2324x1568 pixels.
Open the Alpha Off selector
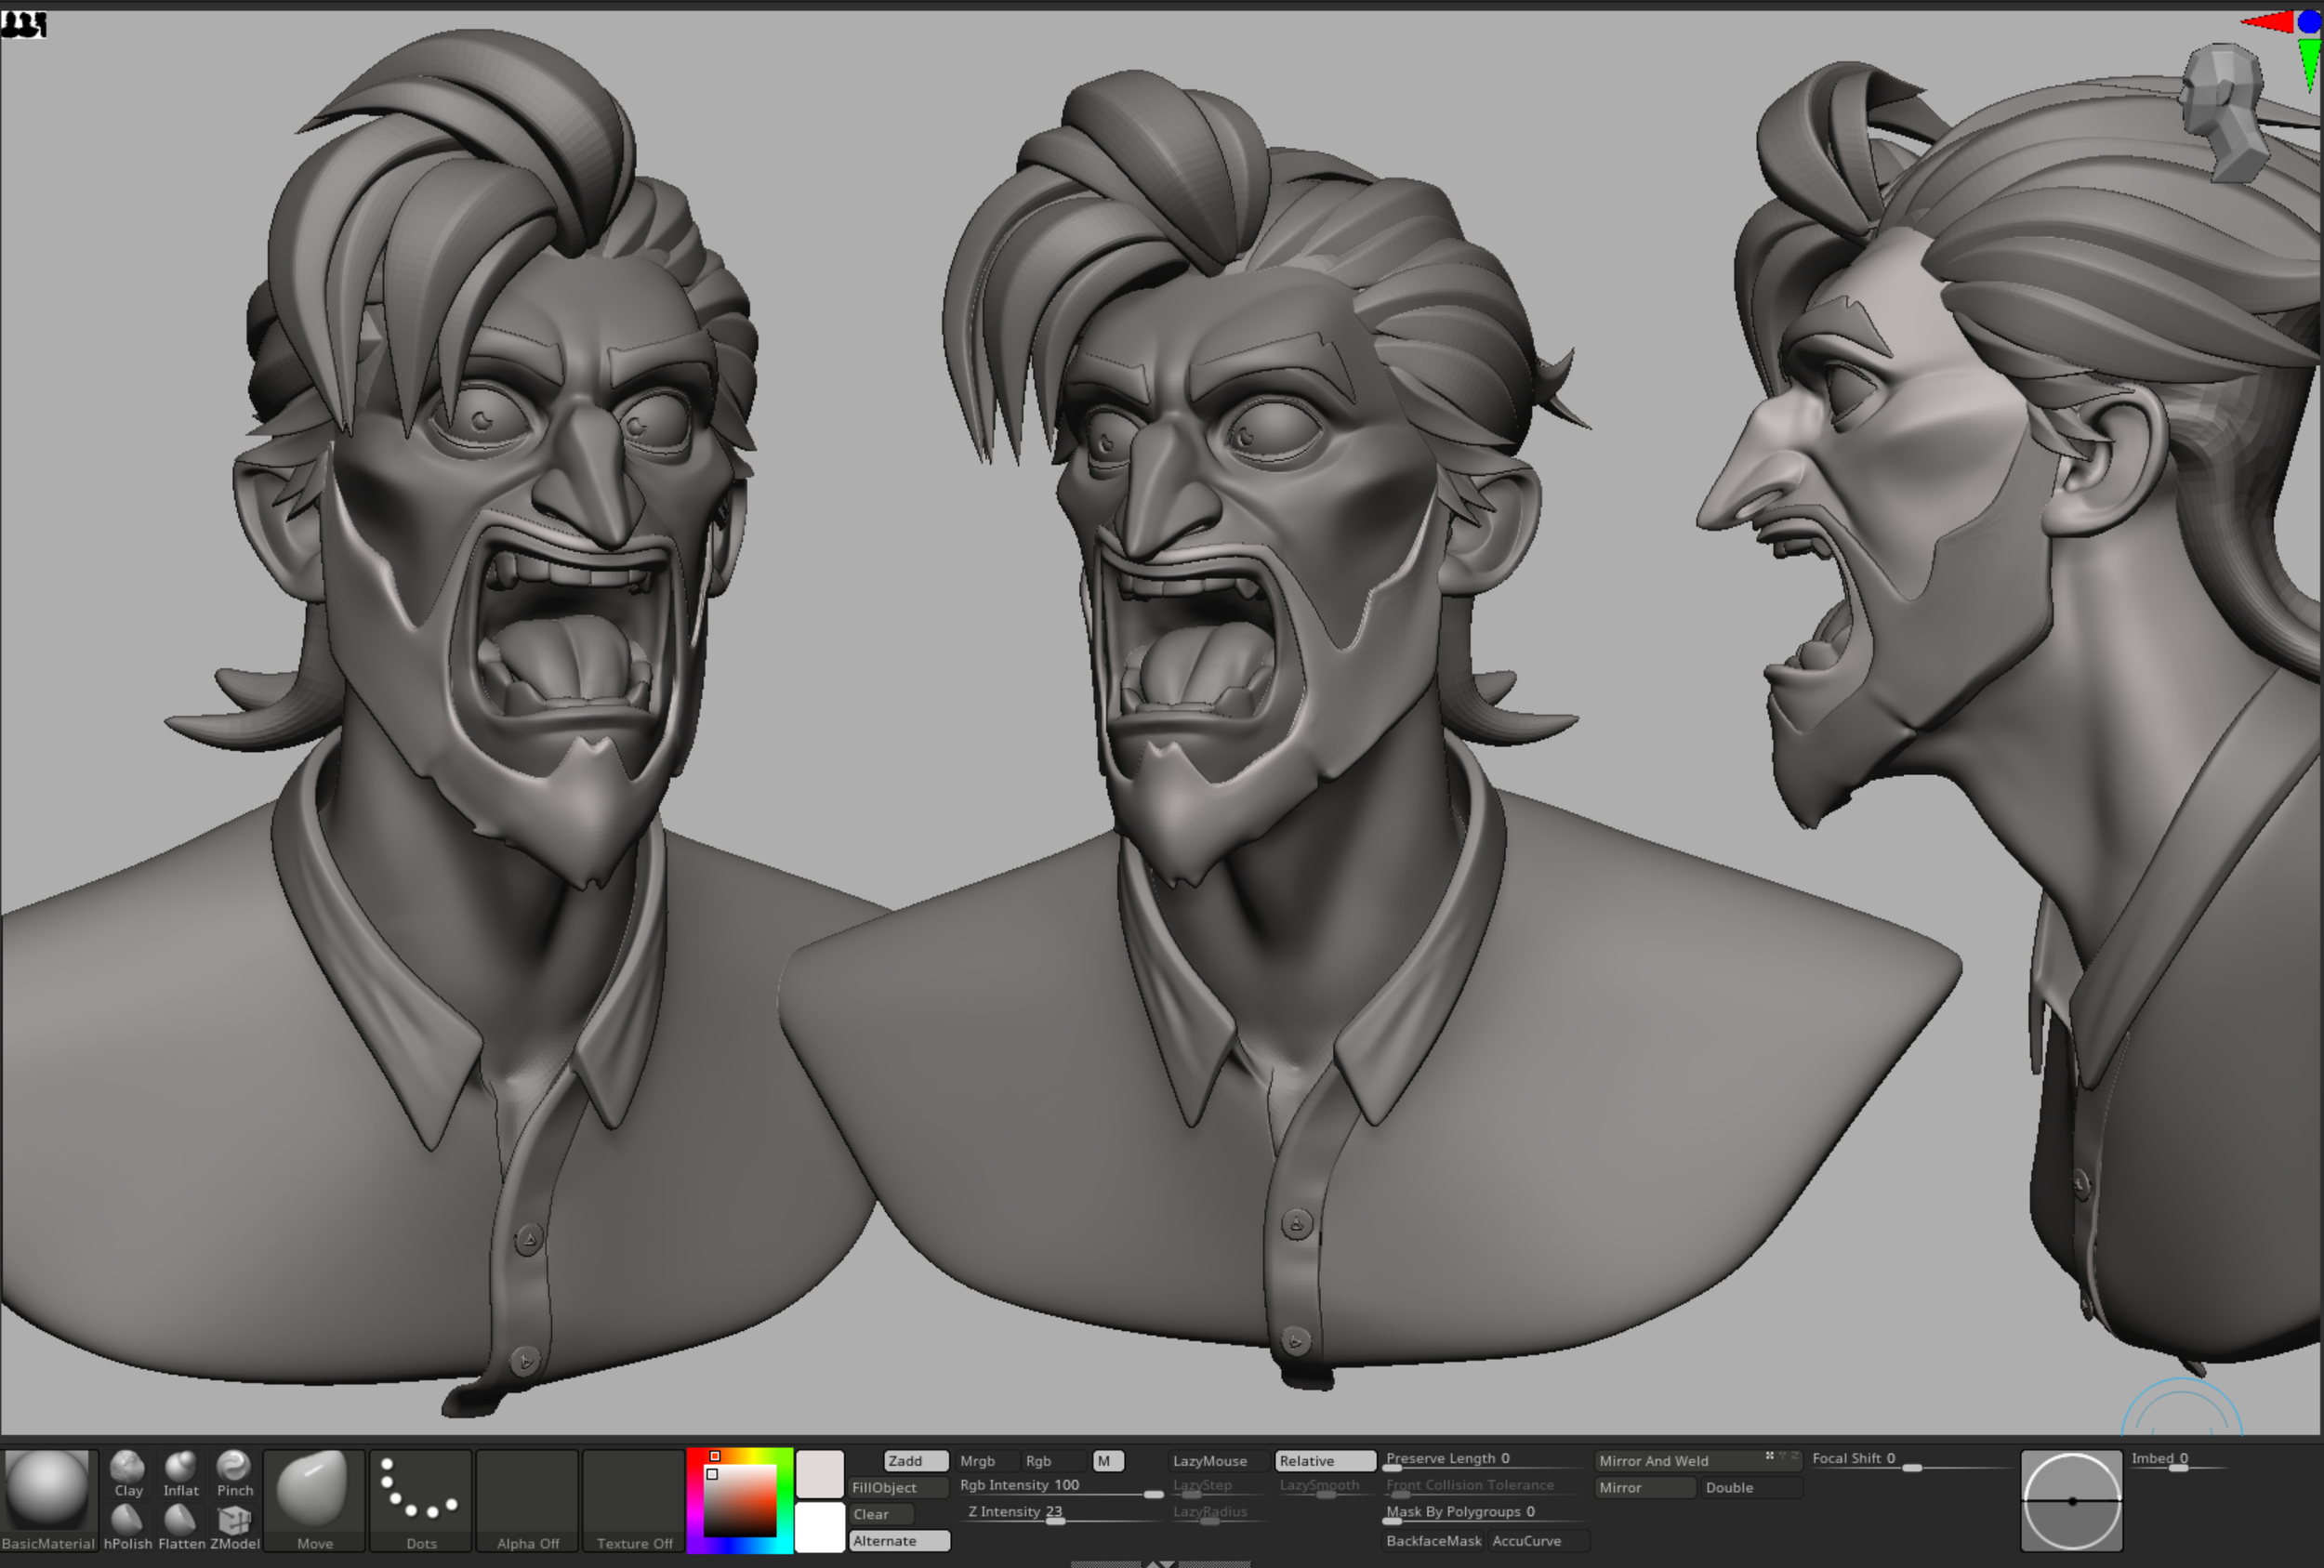pyautogui.click(x=527, y=1499)
